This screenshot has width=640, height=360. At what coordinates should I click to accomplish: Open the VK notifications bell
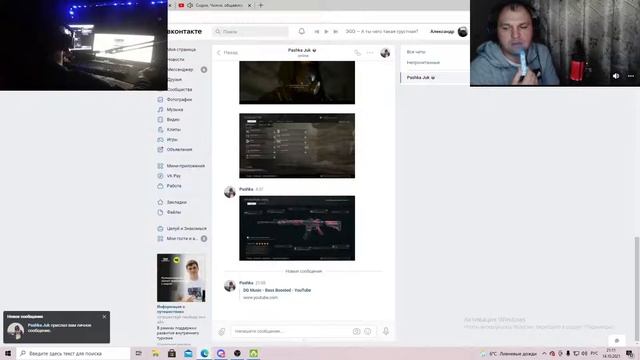(302, 31)
